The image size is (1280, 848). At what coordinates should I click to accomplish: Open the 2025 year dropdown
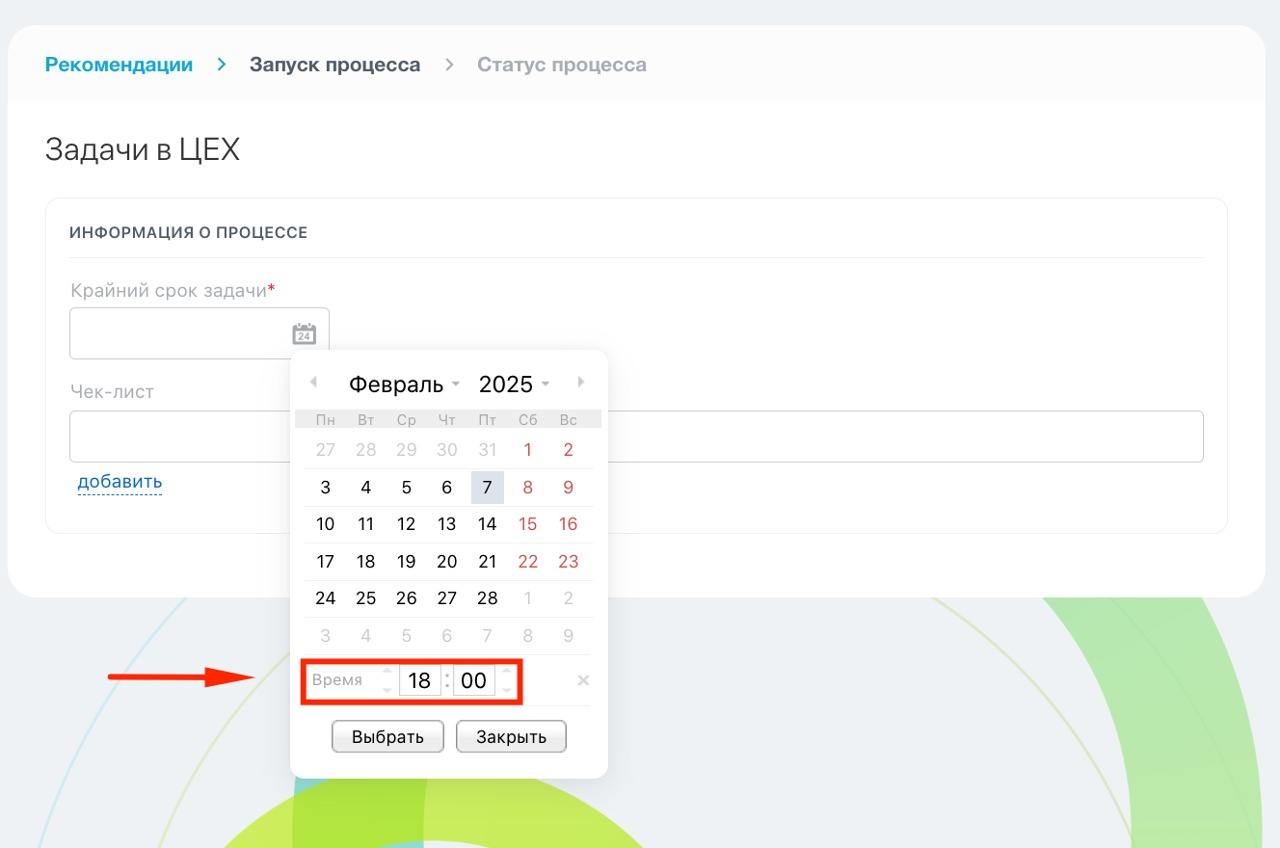coord(514,384)
